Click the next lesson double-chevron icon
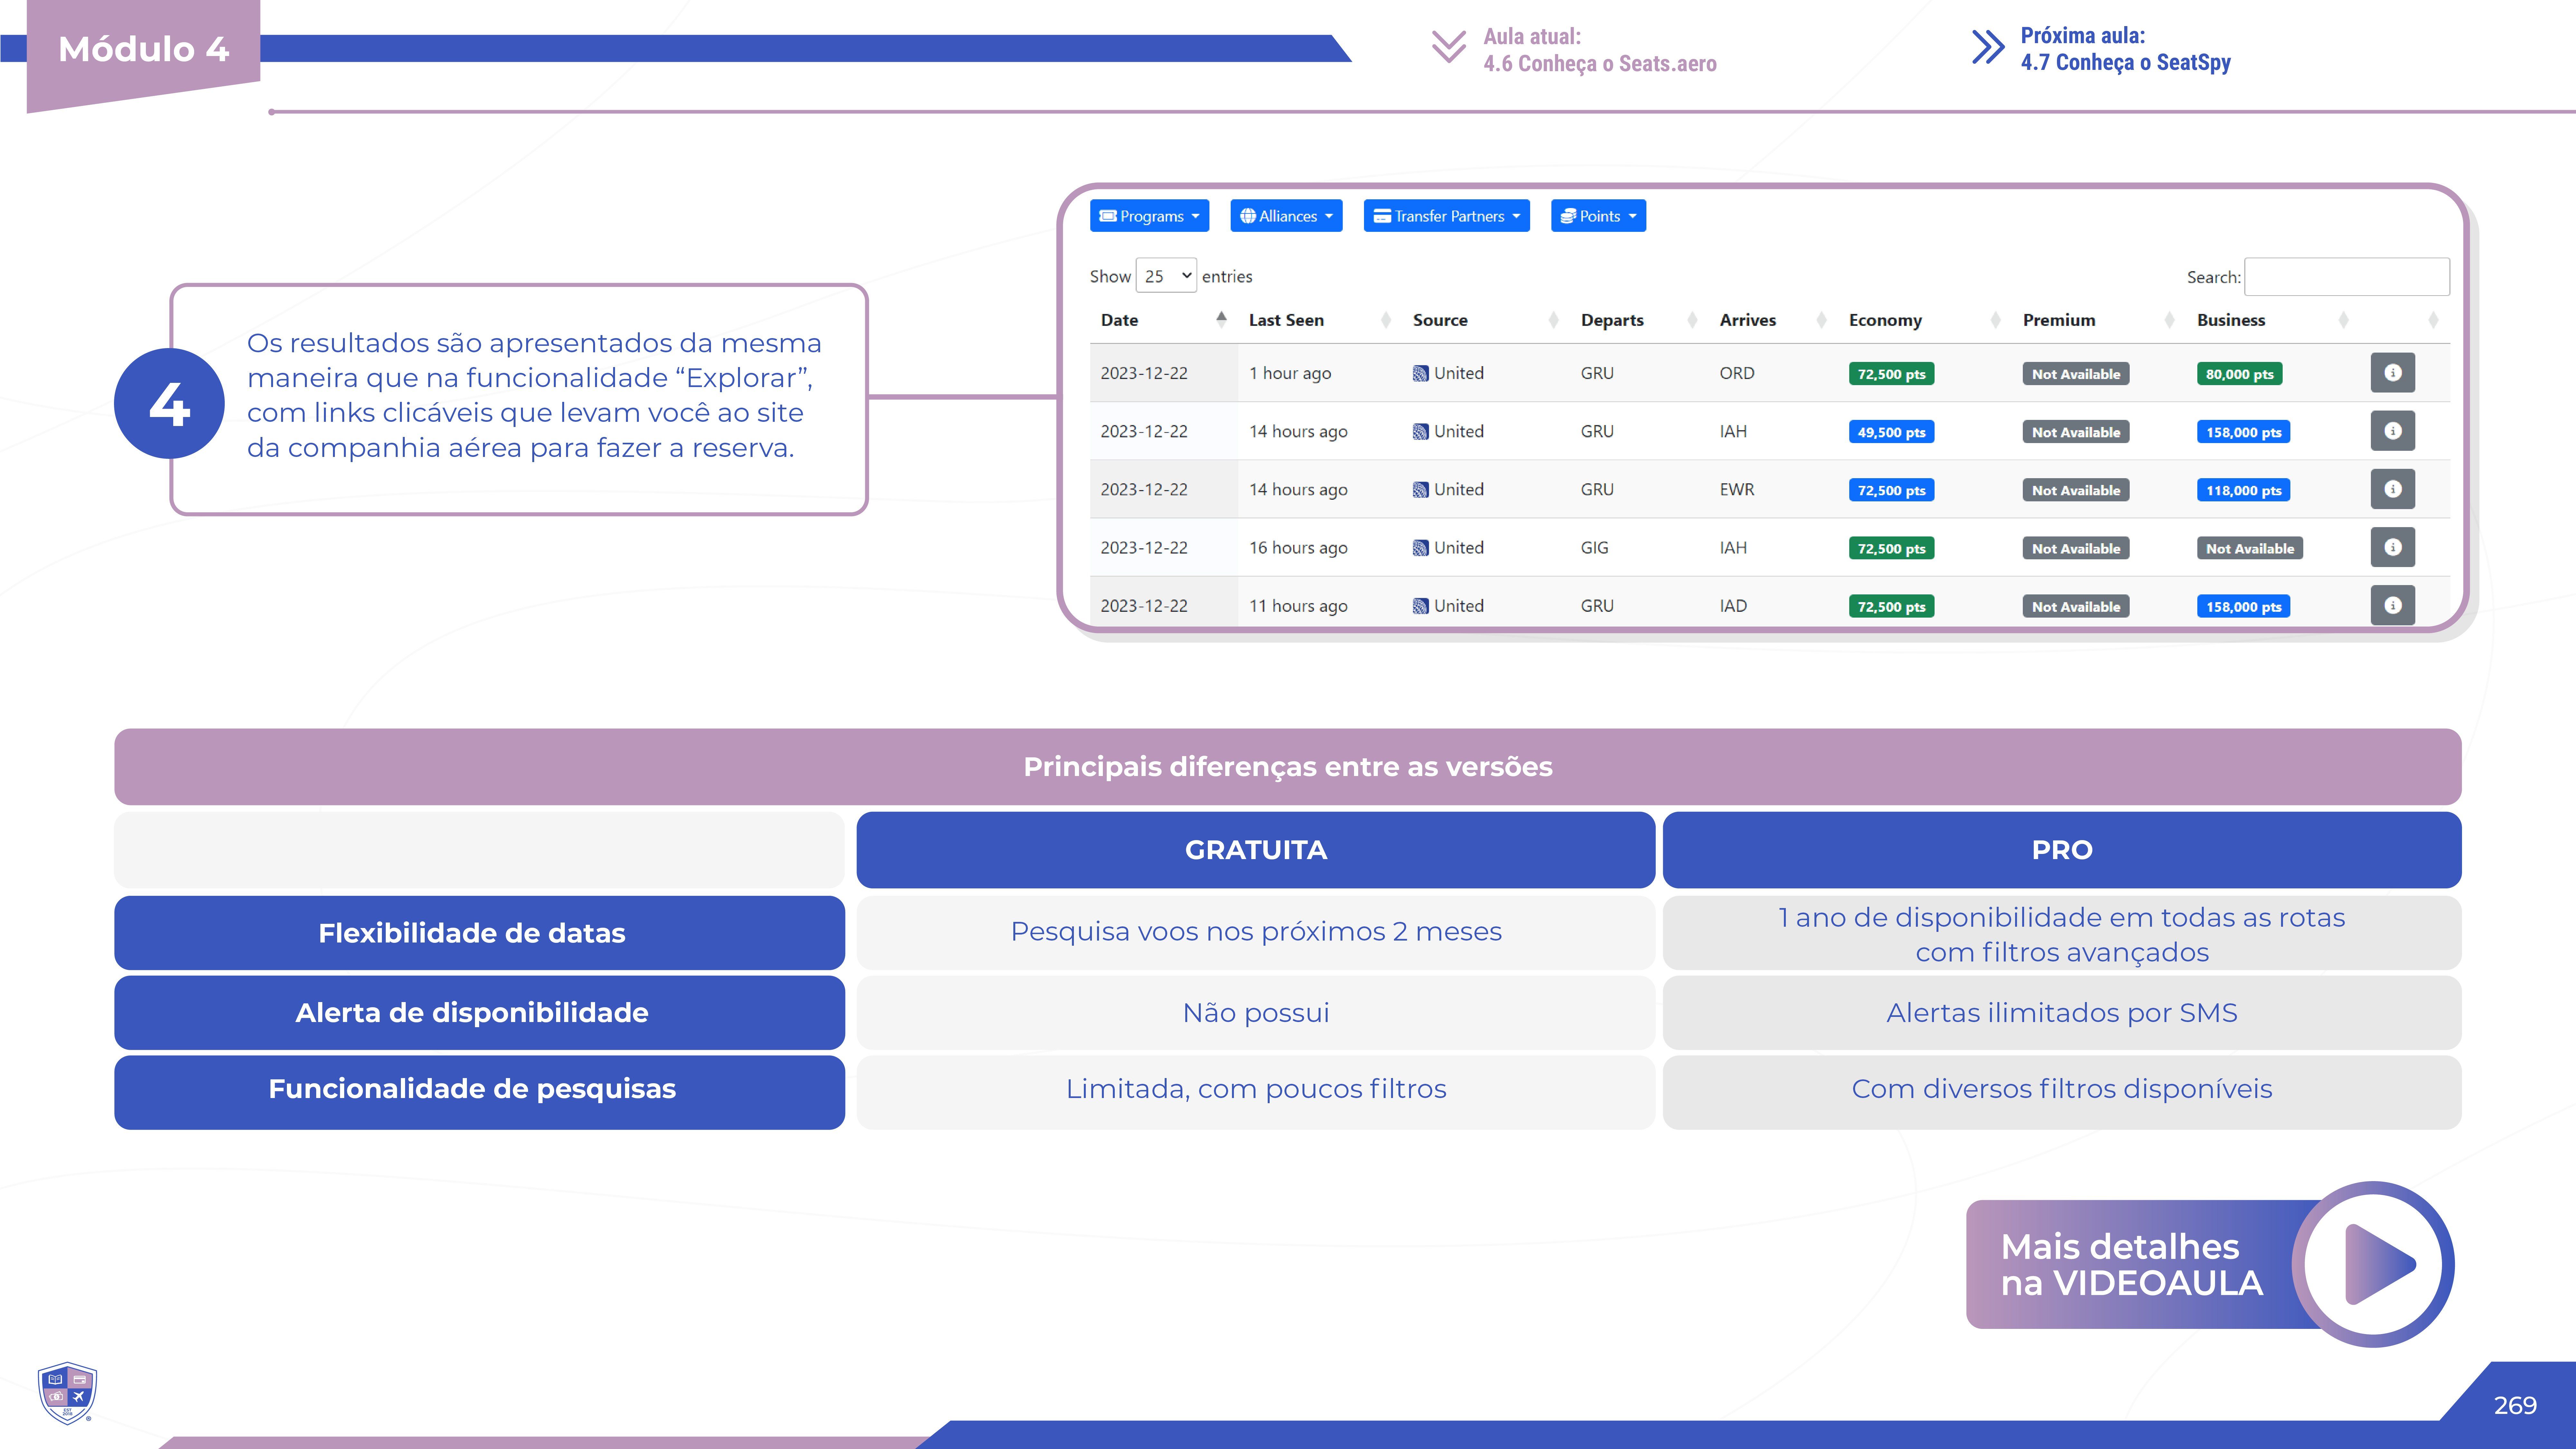The height and width of the screenshot is (1449, 2576). pyautogui.click(x=1987, y=47)
